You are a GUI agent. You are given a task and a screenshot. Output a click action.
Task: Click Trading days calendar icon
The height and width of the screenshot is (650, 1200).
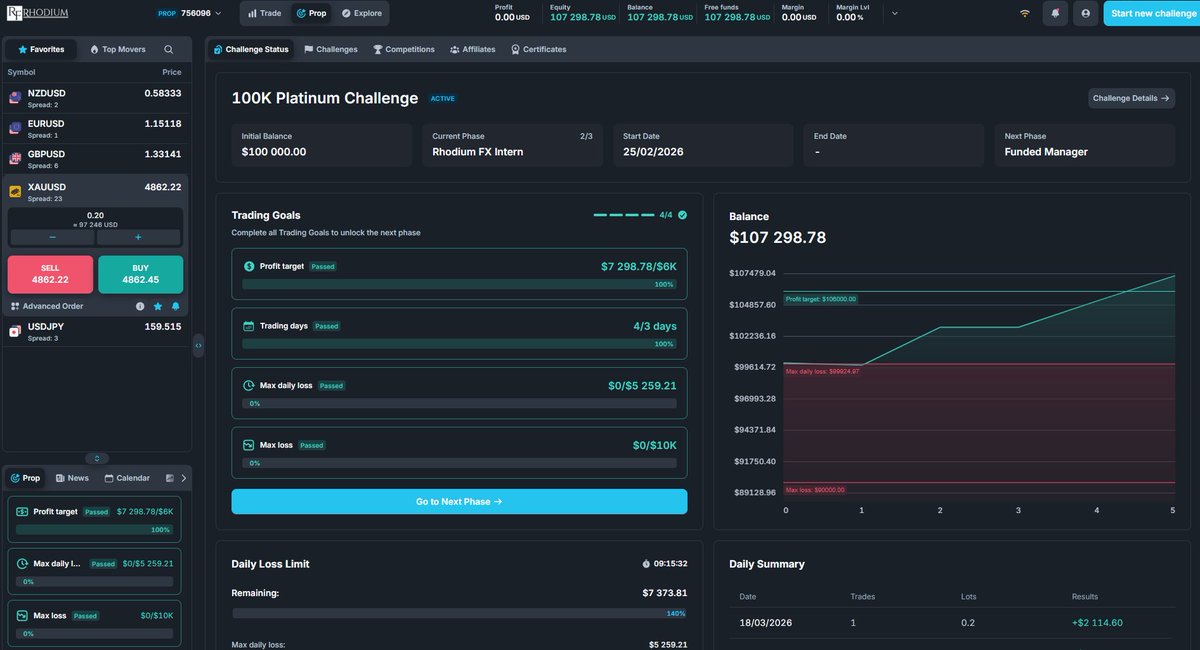250,326
